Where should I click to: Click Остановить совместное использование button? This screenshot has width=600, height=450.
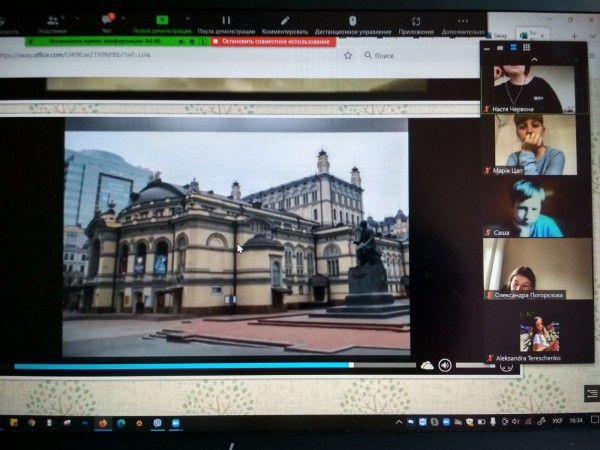273,41
